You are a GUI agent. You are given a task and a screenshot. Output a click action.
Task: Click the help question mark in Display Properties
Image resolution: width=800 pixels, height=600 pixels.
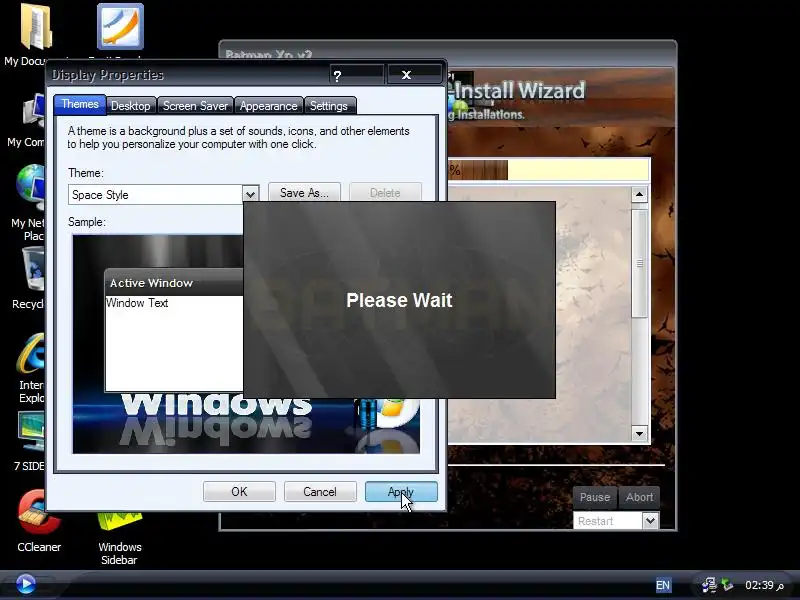[x=356, y=75]
